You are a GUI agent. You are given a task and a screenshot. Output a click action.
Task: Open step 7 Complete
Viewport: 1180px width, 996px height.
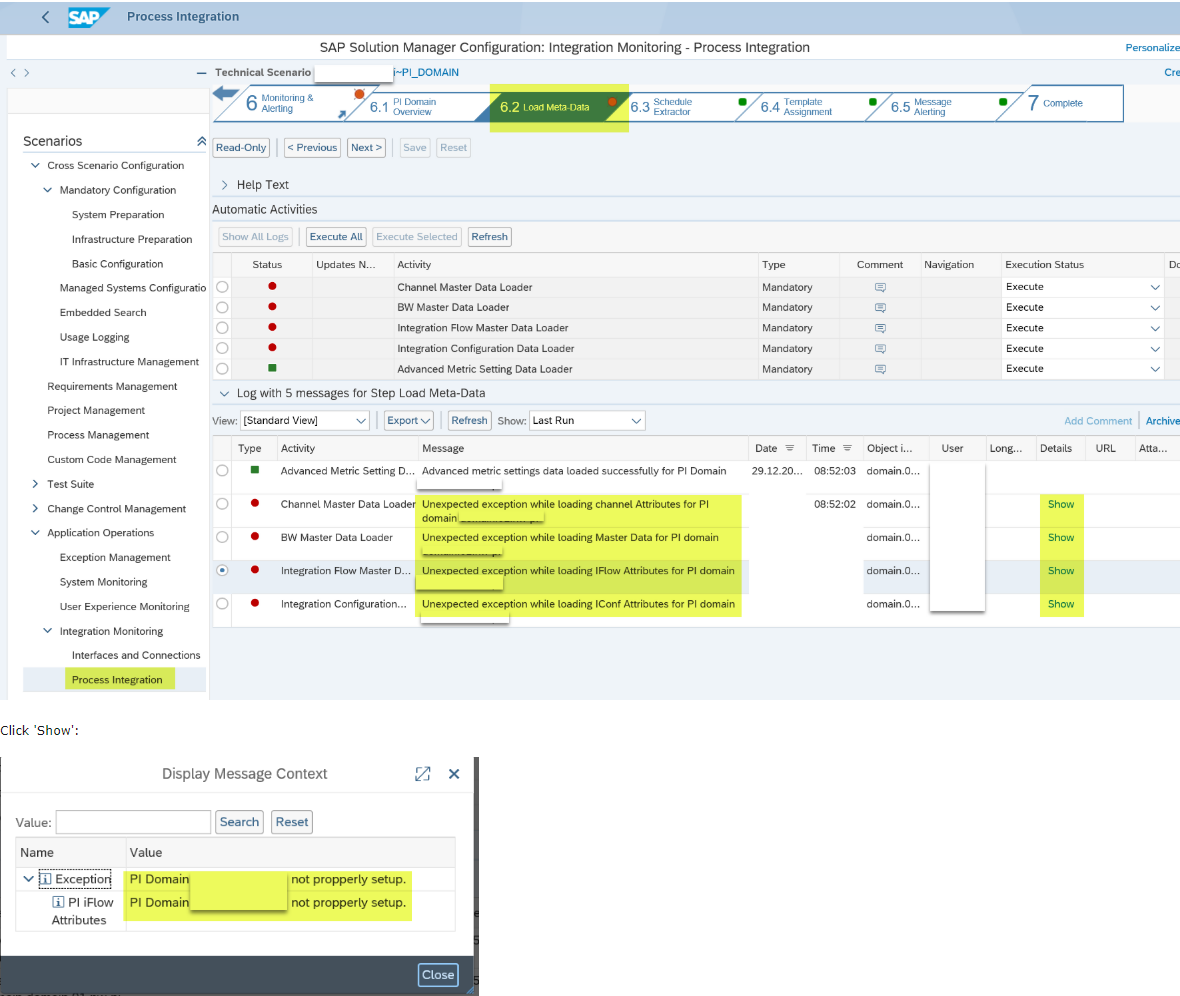[1055, 103]
